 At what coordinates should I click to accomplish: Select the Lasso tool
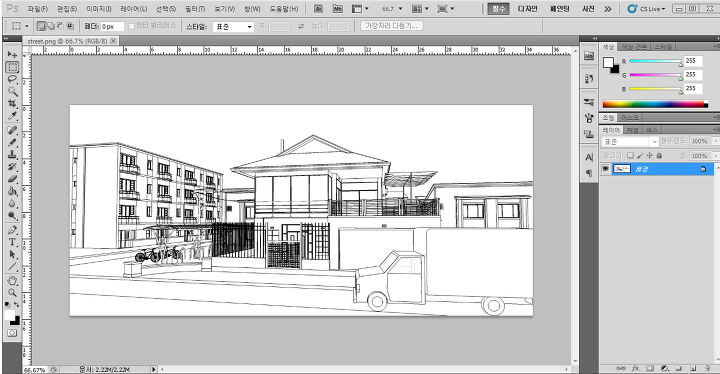tap(12, 79)
